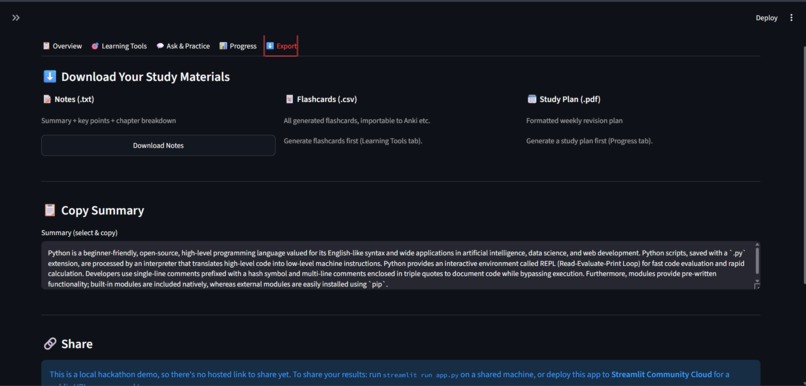Click the Overview tab clipboard icon
Viewport: 806px width, 386px height.
(46, 46)
